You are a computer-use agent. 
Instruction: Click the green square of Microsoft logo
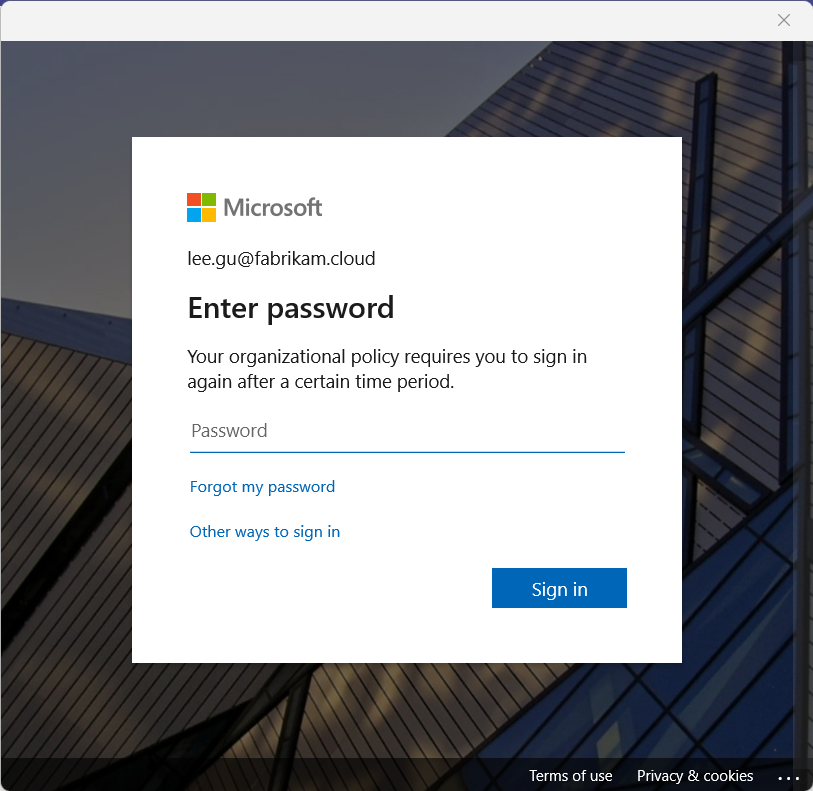(209, 200)
